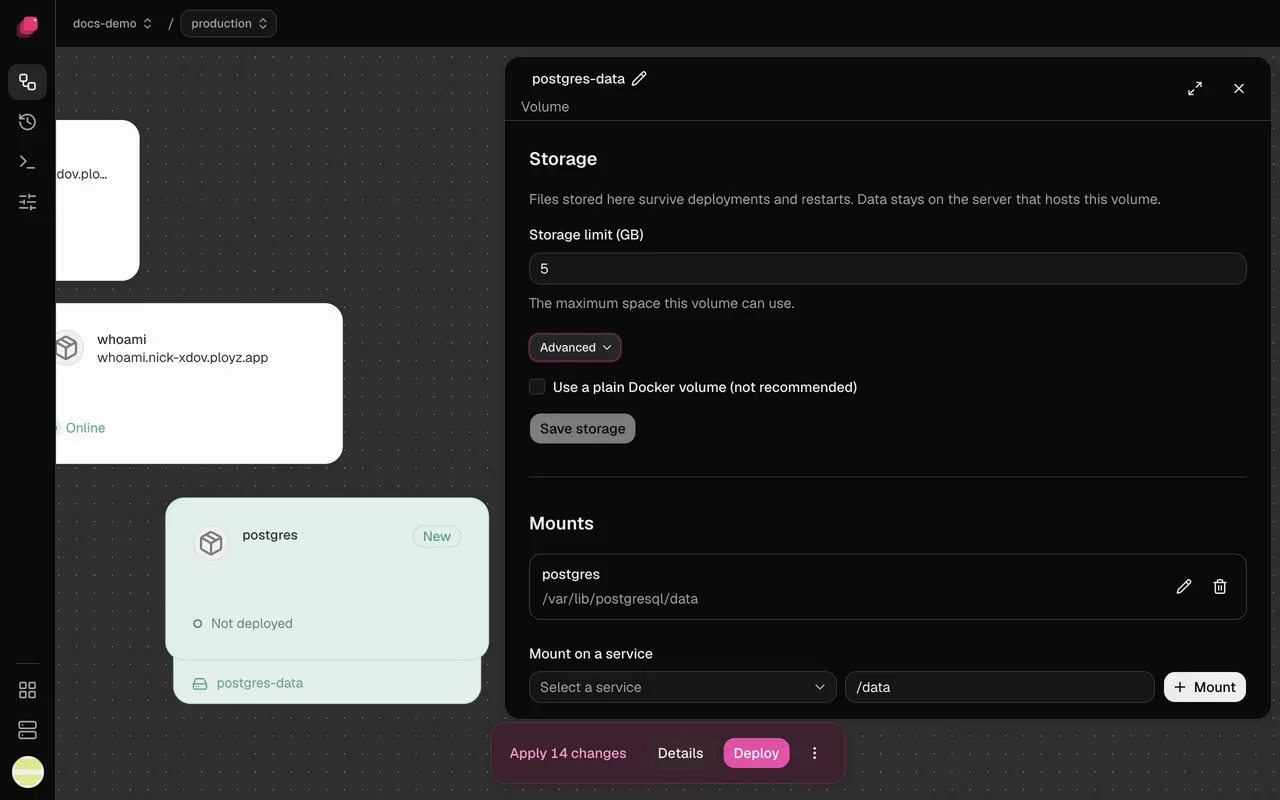Click the Storage limit input field
Screen dimensions: 1280x800
(x=888, y=268)
